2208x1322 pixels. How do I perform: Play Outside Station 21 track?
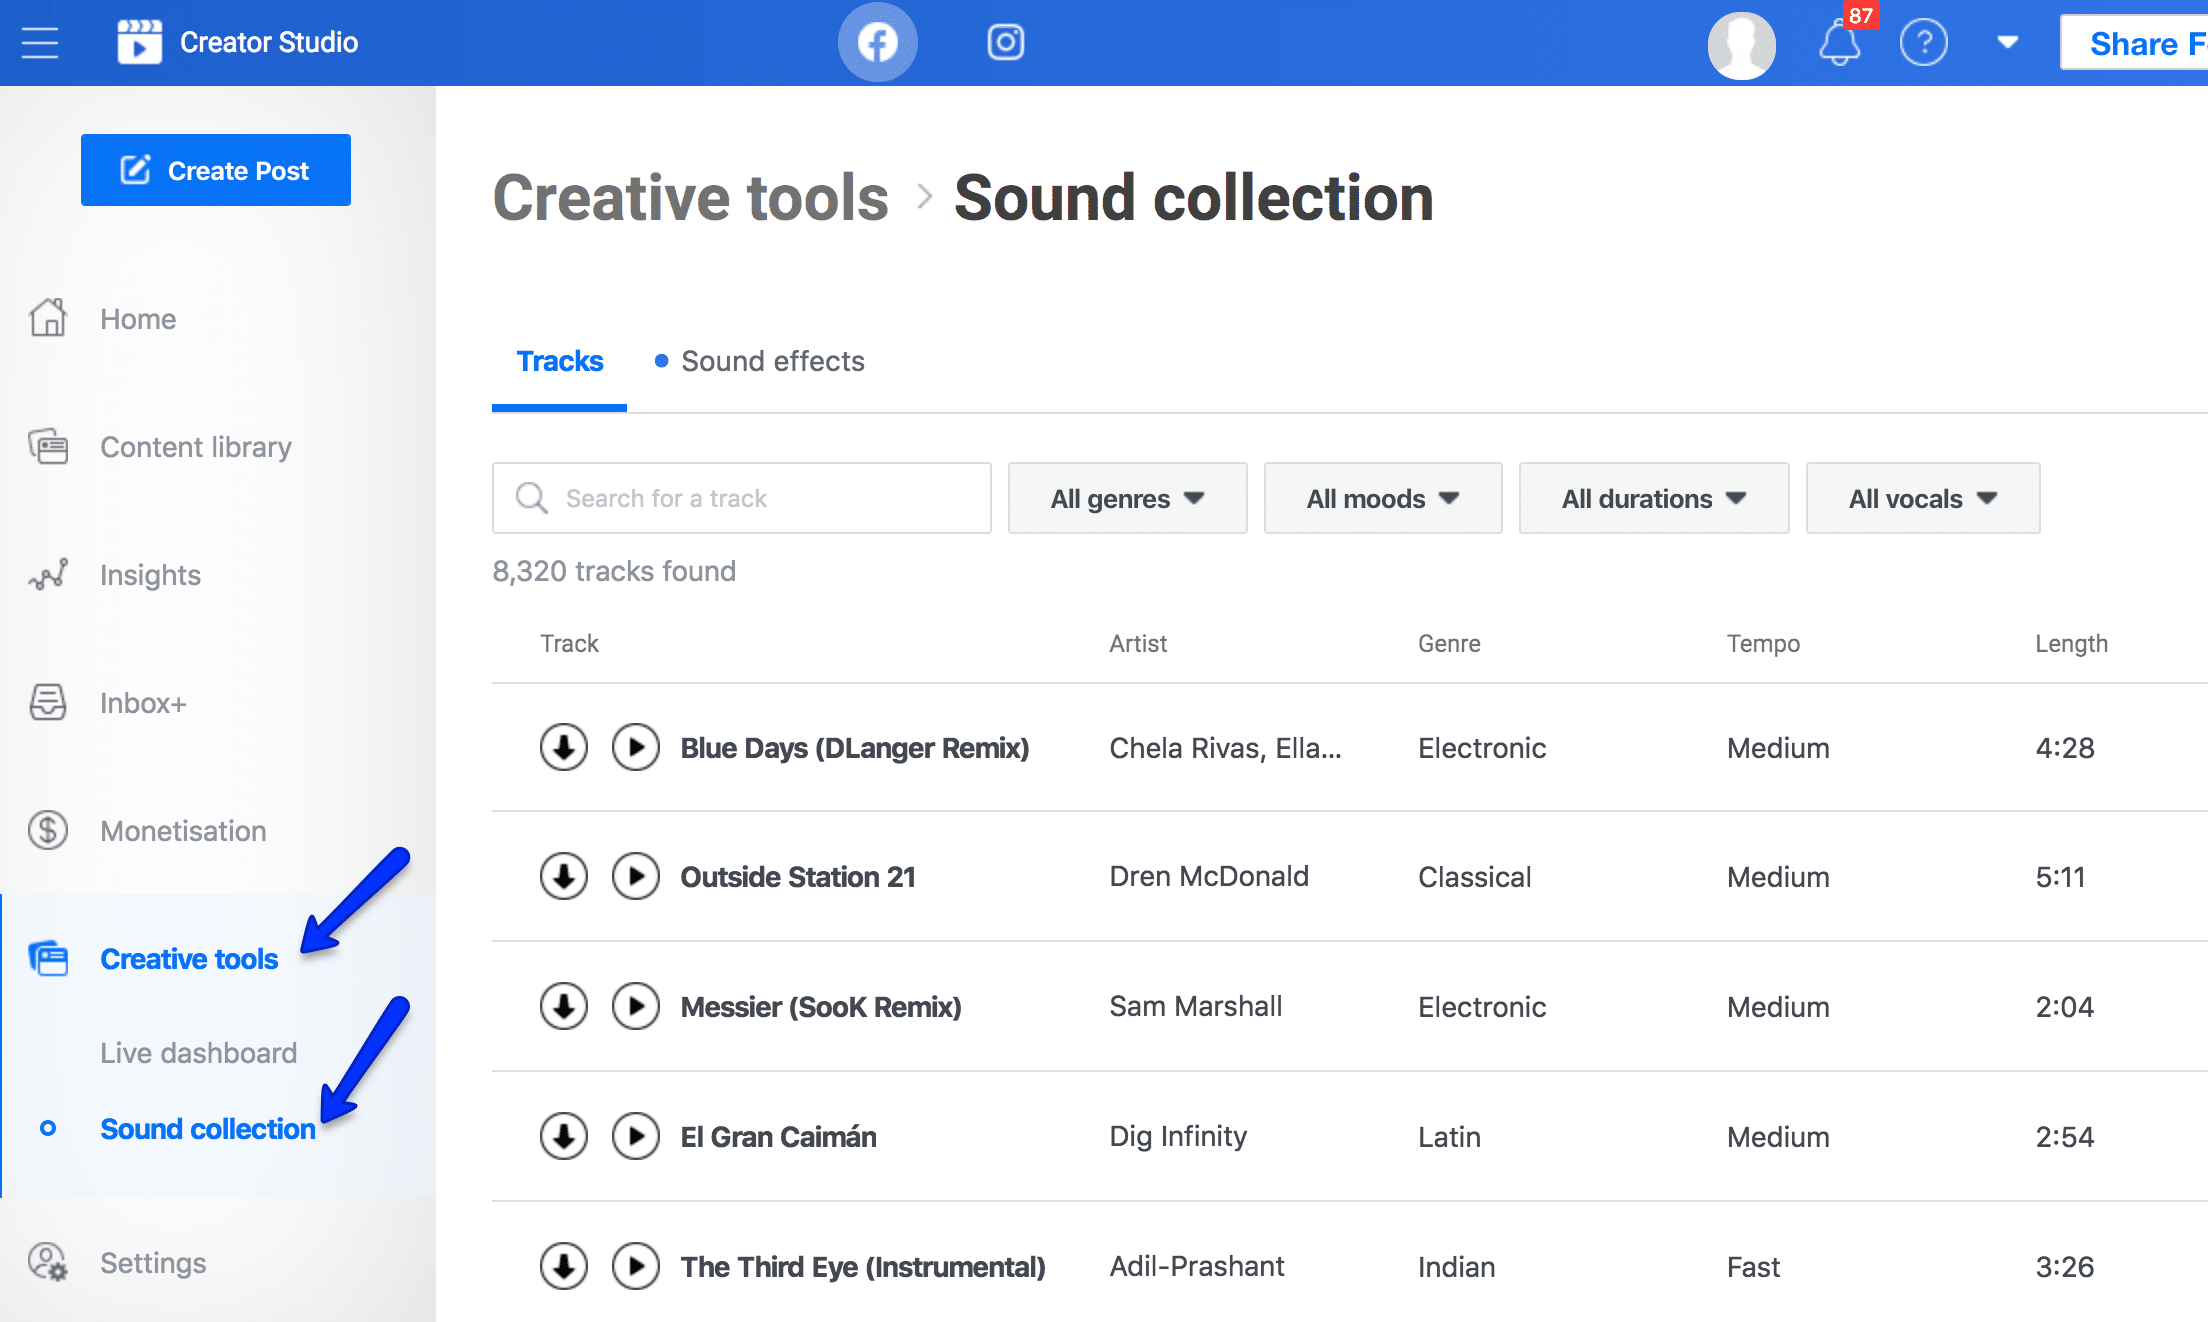pyautogui.click(x=636, y=876)
